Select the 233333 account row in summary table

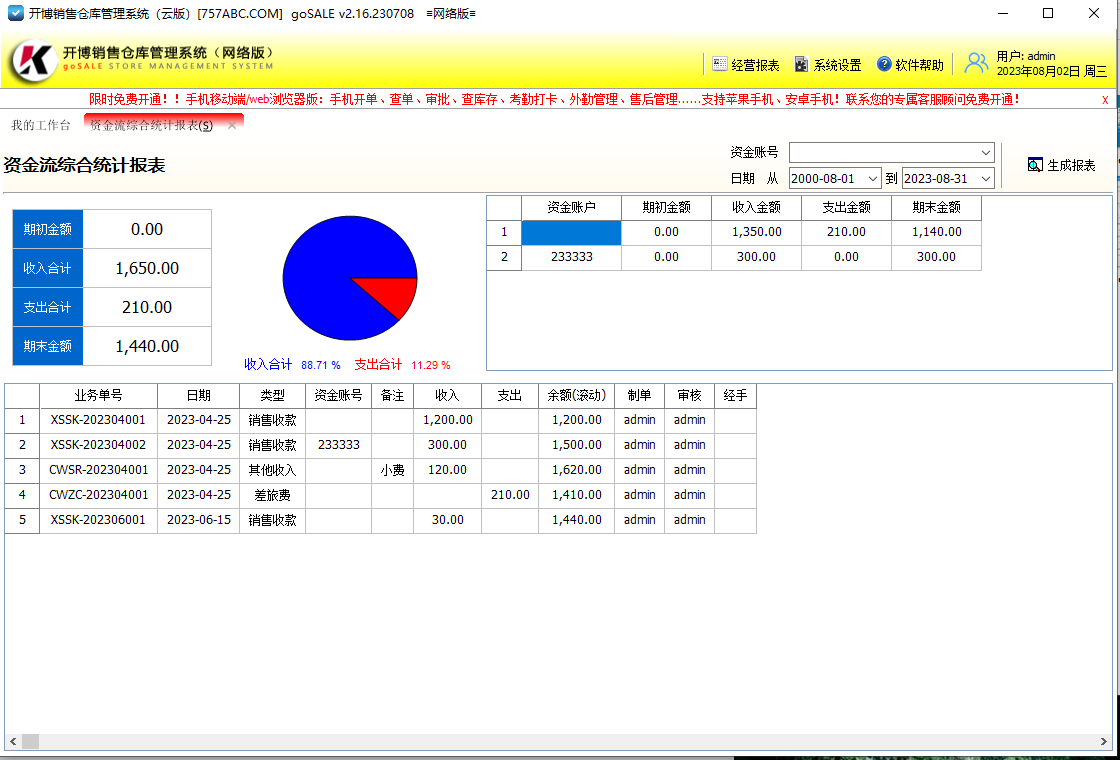(x=571, y=257)
